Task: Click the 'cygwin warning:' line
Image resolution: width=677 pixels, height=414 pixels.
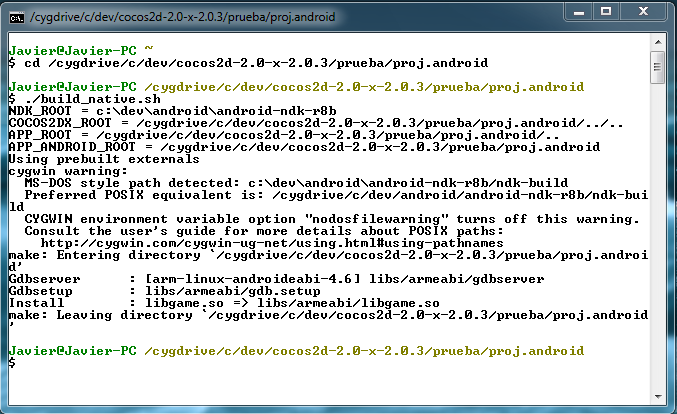Action: point(68,171)
